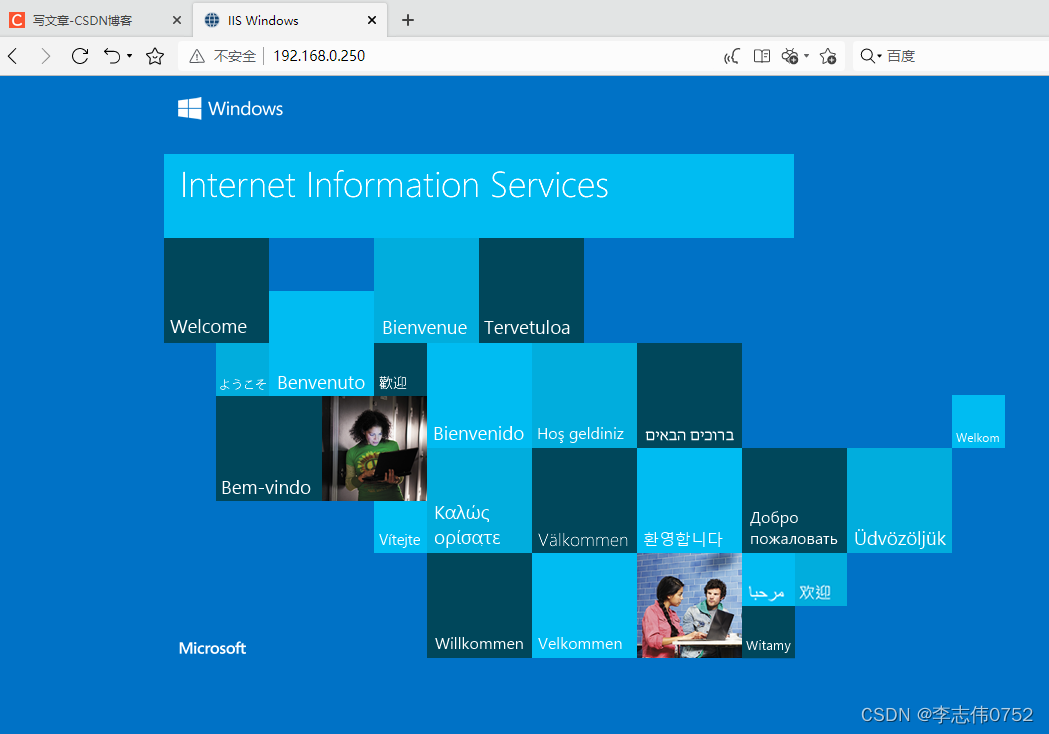Click the insecure warning triangle icon

coord(197,56)
